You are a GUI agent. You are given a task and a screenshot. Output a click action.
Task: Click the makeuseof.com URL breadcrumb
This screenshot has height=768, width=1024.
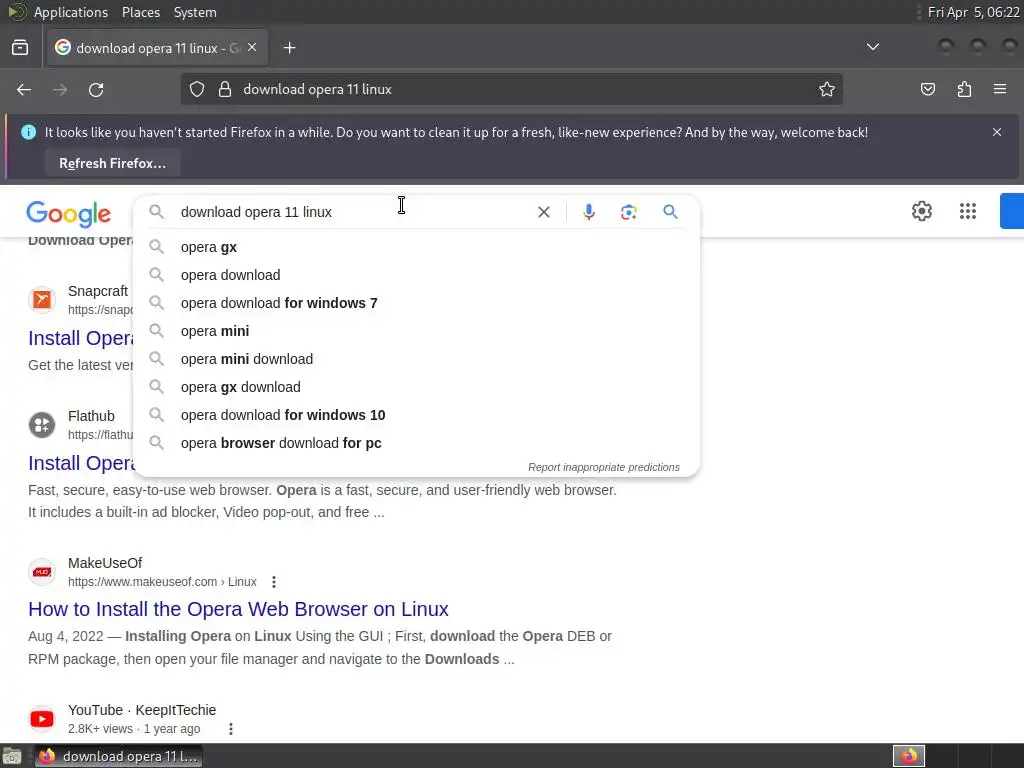click(x=162, y=582)
